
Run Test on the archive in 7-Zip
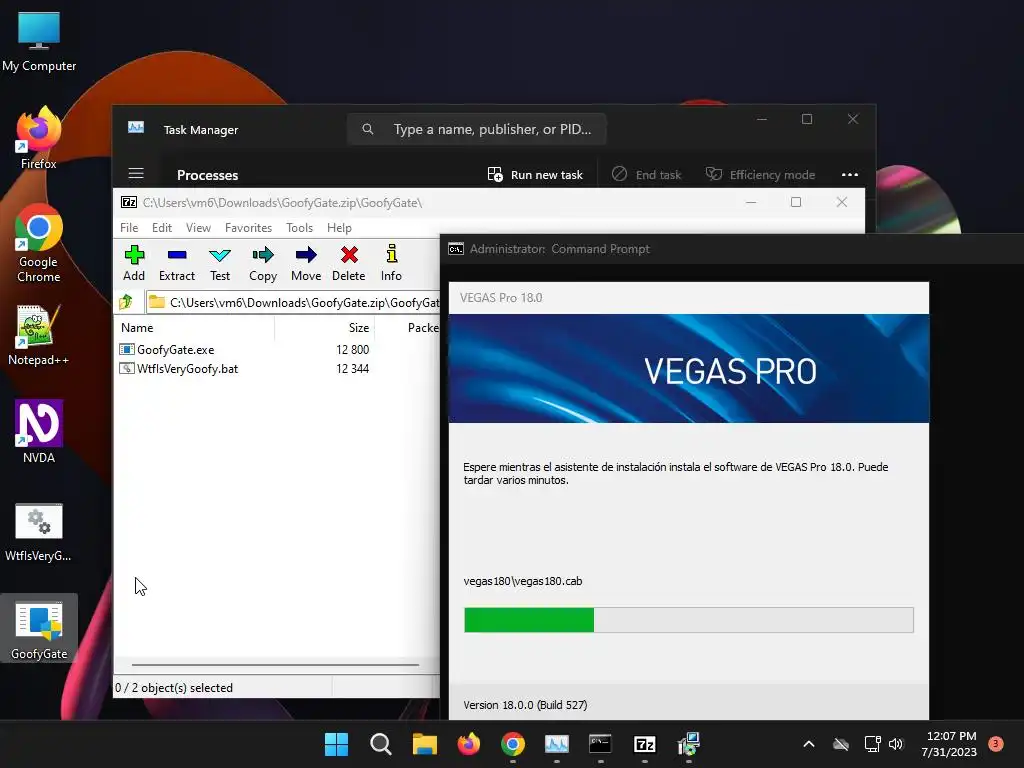point(220,263)
